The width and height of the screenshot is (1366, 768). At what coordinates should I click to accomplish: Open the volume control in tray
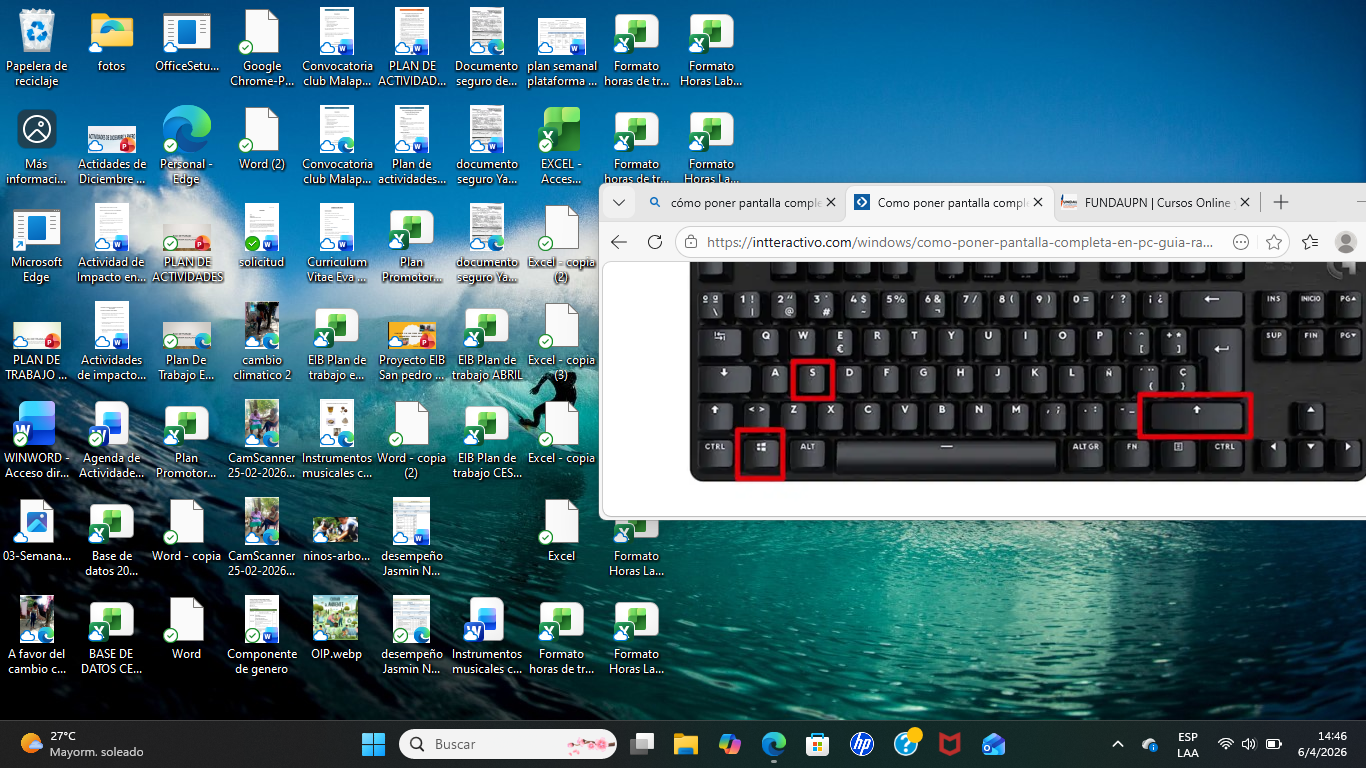click(x=1249, y=744)
